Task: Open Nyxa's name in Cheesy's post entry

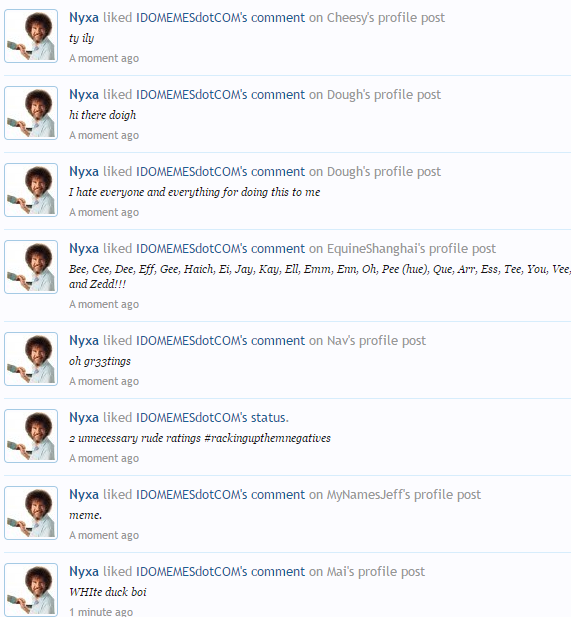Action: click(84, 18)
